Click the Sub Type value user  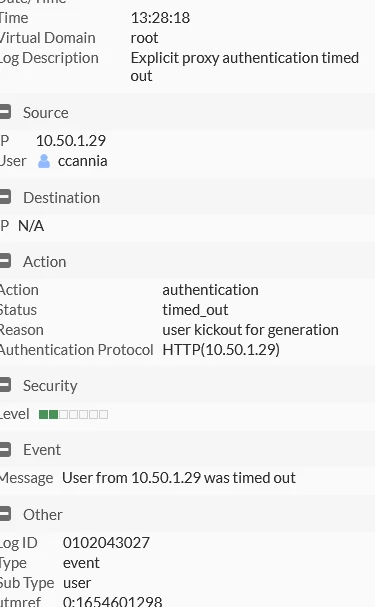pyautogui.click(x=77, y=583)
